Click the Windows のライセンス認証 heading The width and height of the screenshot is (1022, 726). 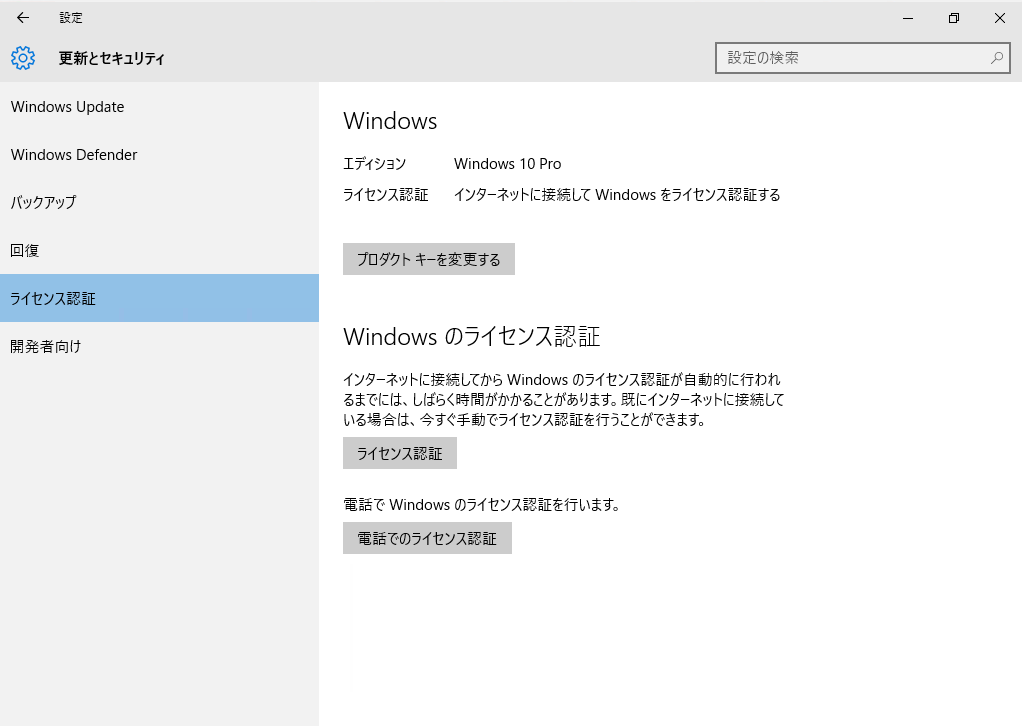pos(471,336)
